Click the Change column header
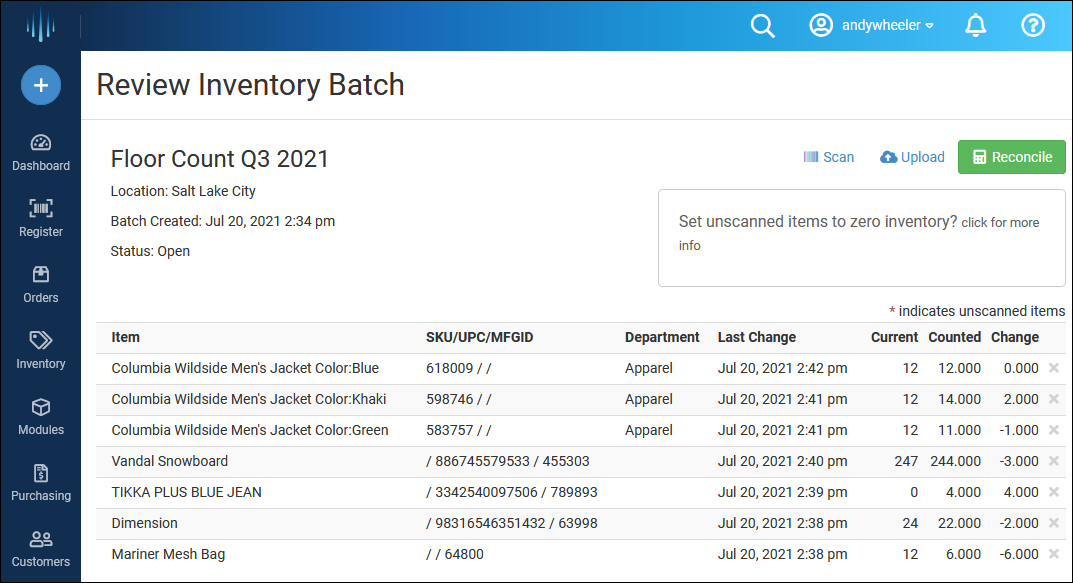Screen dimensions: 1073x583 pyautogui.click(x=1015, y=337)
